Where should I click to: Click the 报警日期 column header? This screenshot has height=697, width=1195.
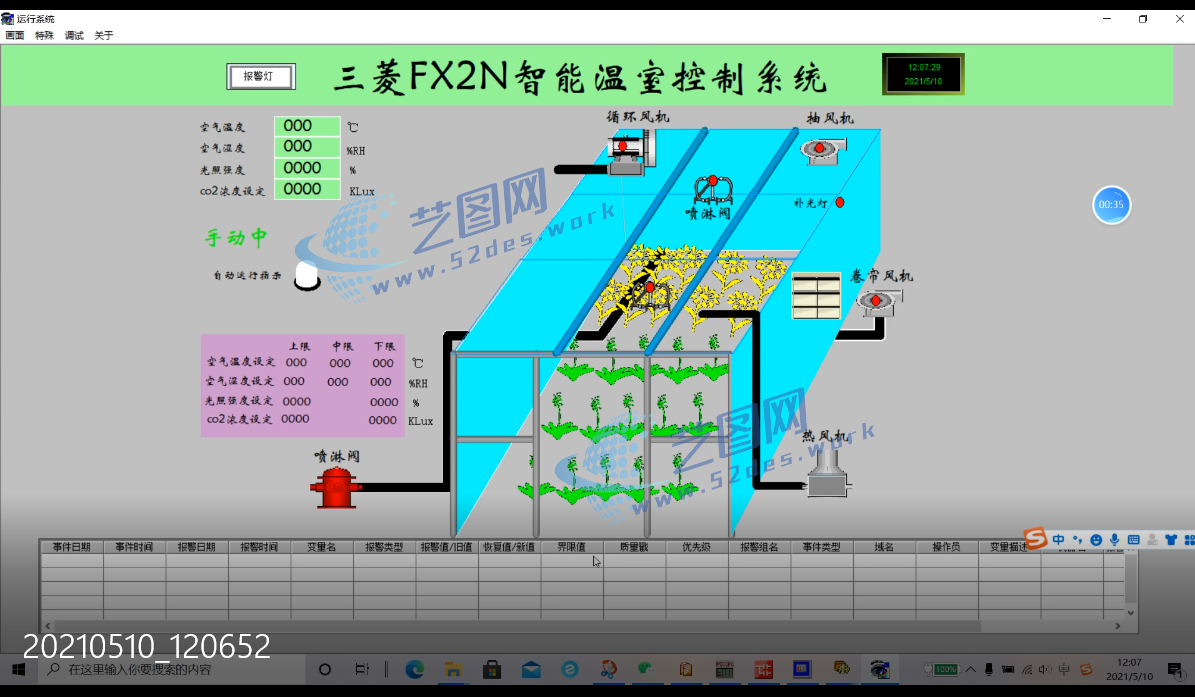[197, 547]
